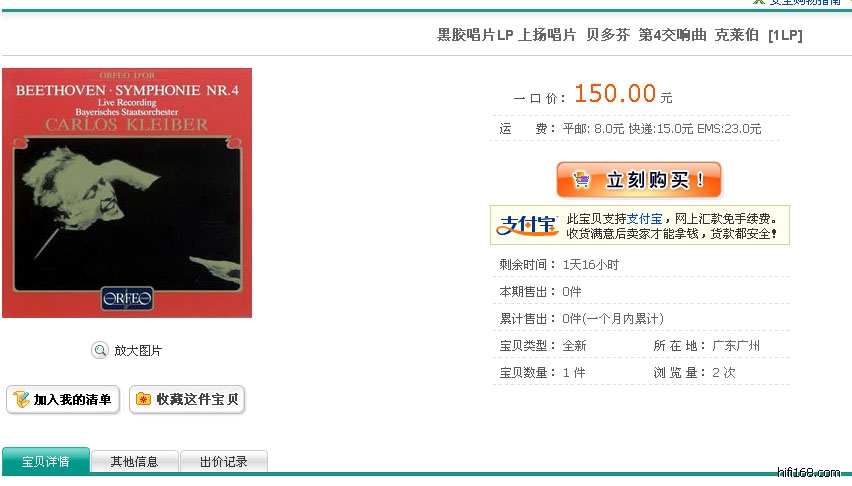
Task: Click the magnifier icon below album cover
Action: (99, 350)
